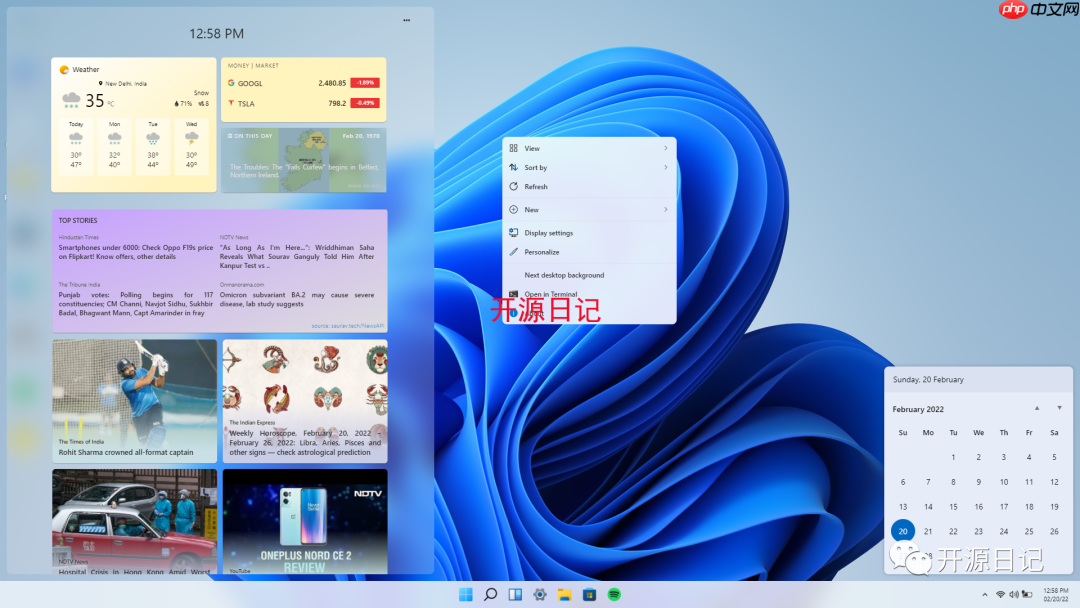
Task: Show hidden tray icons with the chevron
Action: [x=985, y=594]
